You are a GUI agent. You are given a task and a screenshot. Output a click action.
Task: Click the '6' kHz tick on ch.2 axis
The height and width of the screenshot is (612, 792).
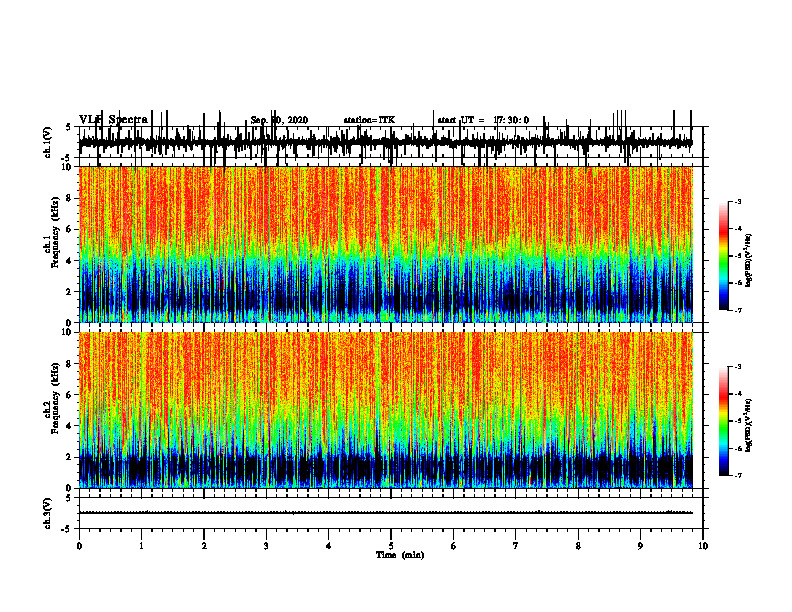pos(70,394)
